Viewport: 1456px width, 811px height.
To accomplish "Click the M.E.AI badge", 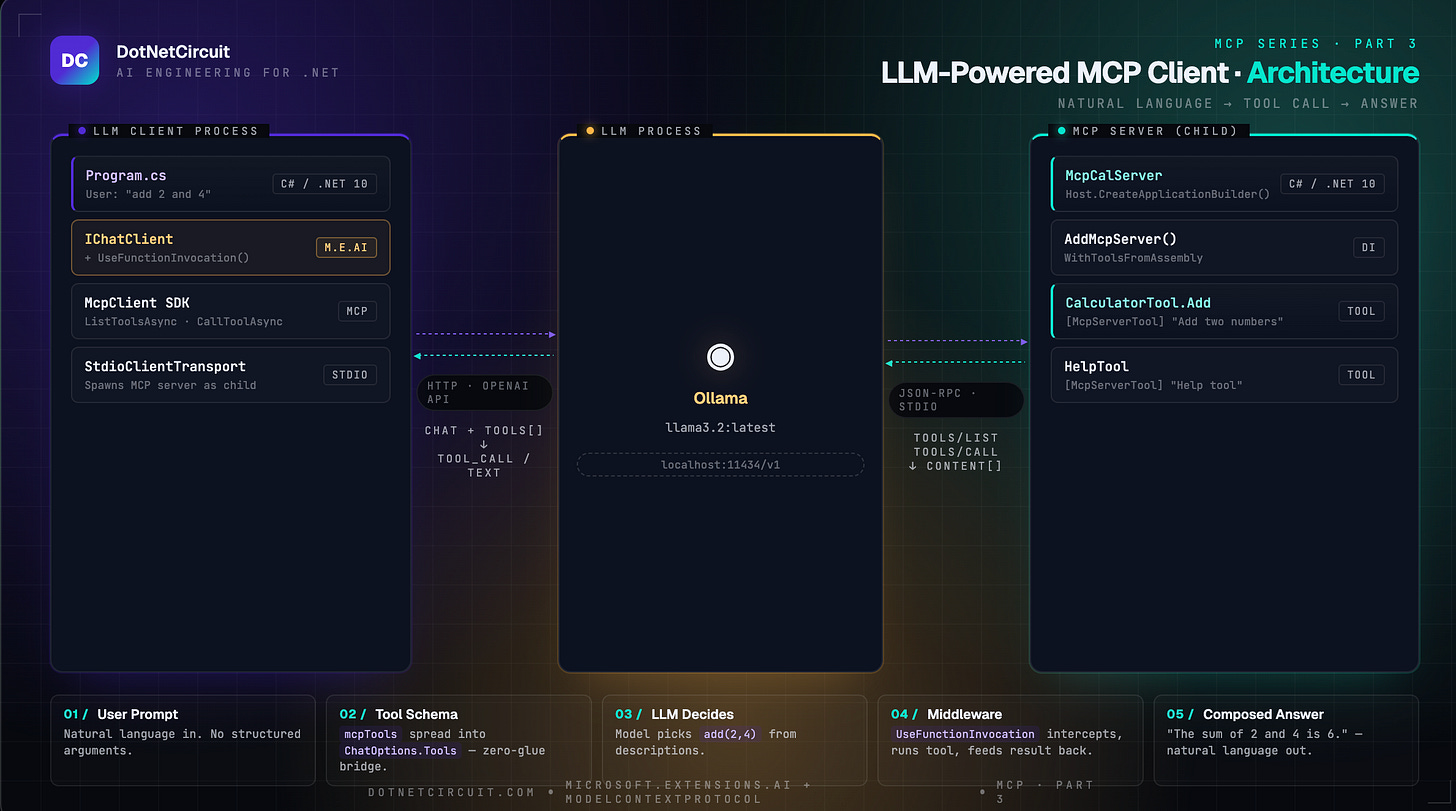I will (x=347, y=247).
